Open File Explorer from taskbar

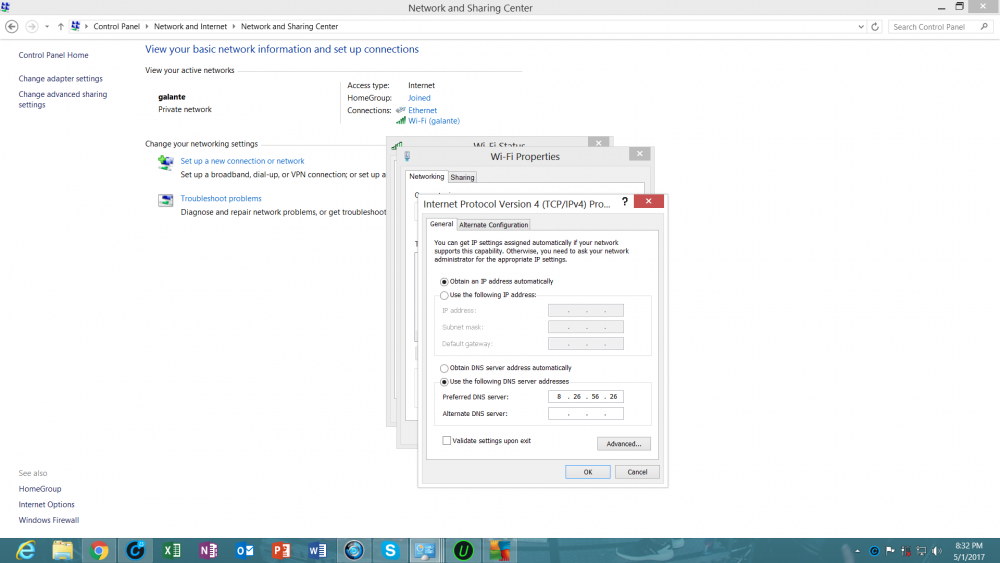point(62,550)
